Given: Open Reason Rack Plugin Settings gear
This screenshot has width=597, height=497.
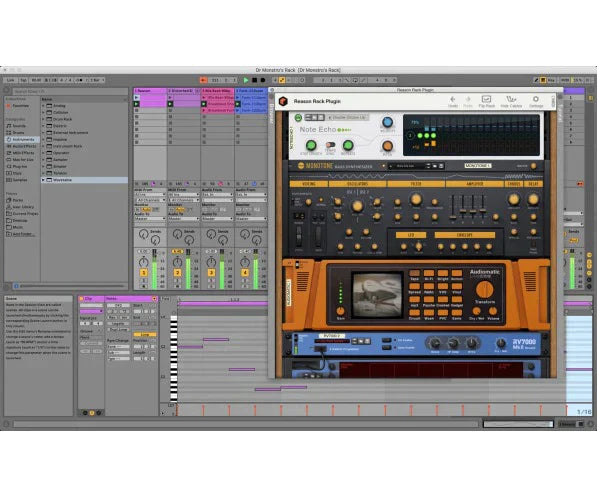Looking at the screenshot, I should [x=535, y=99].
